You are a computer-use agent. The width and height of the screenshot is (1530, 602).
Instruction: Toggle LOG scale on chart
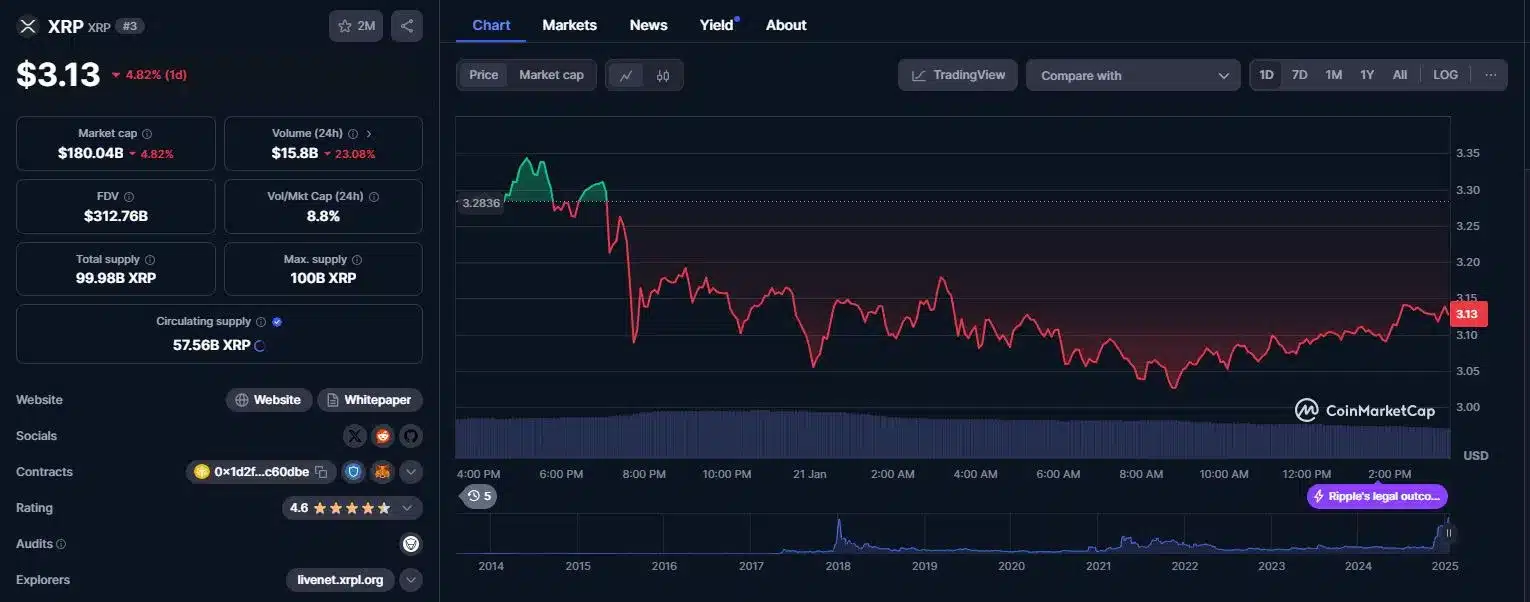click(x=1445, y=75)
